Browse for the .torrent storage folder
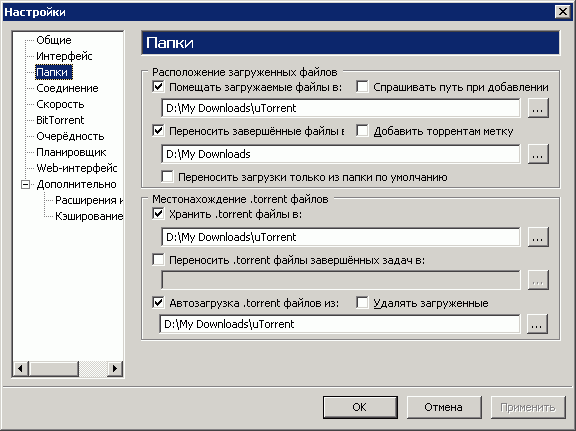Screen dimensions: 576x431 tap(538, 237)
